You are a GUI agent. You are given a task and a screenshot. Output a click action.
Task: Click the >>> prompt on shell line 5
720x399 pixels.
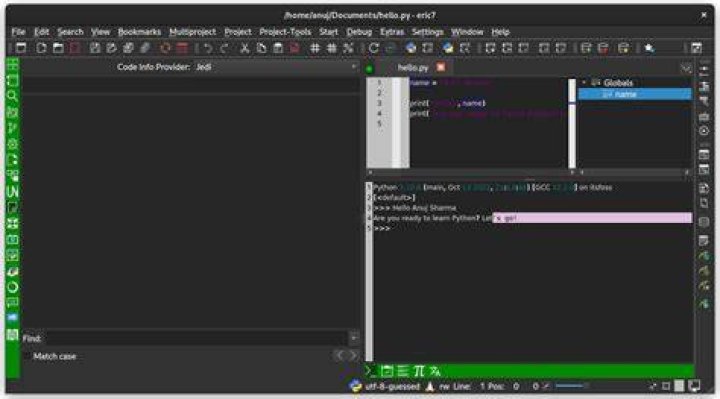pyautogui.click(x=382, y=228)
